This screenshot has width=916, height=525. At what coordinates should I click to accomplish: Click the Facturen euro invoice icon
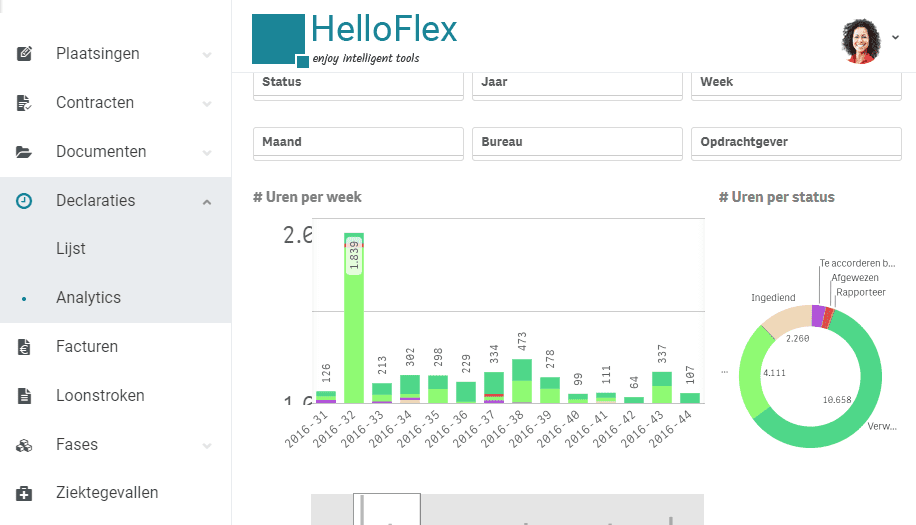24,347
